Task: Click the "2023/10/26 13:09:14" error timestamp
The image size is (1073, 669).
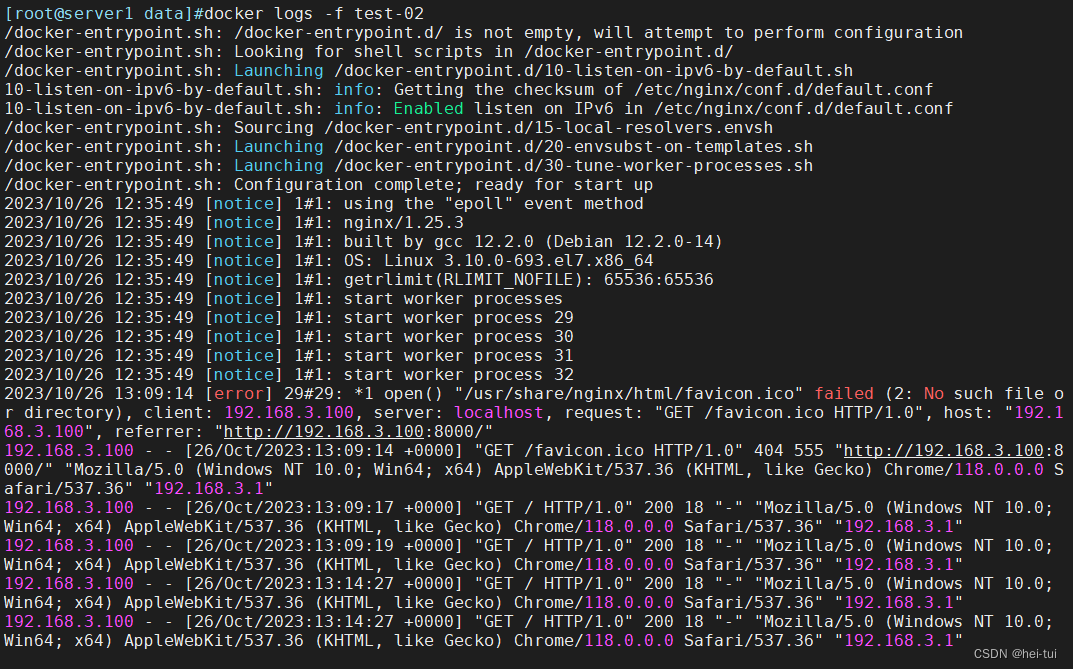Action: coord(99,394)
